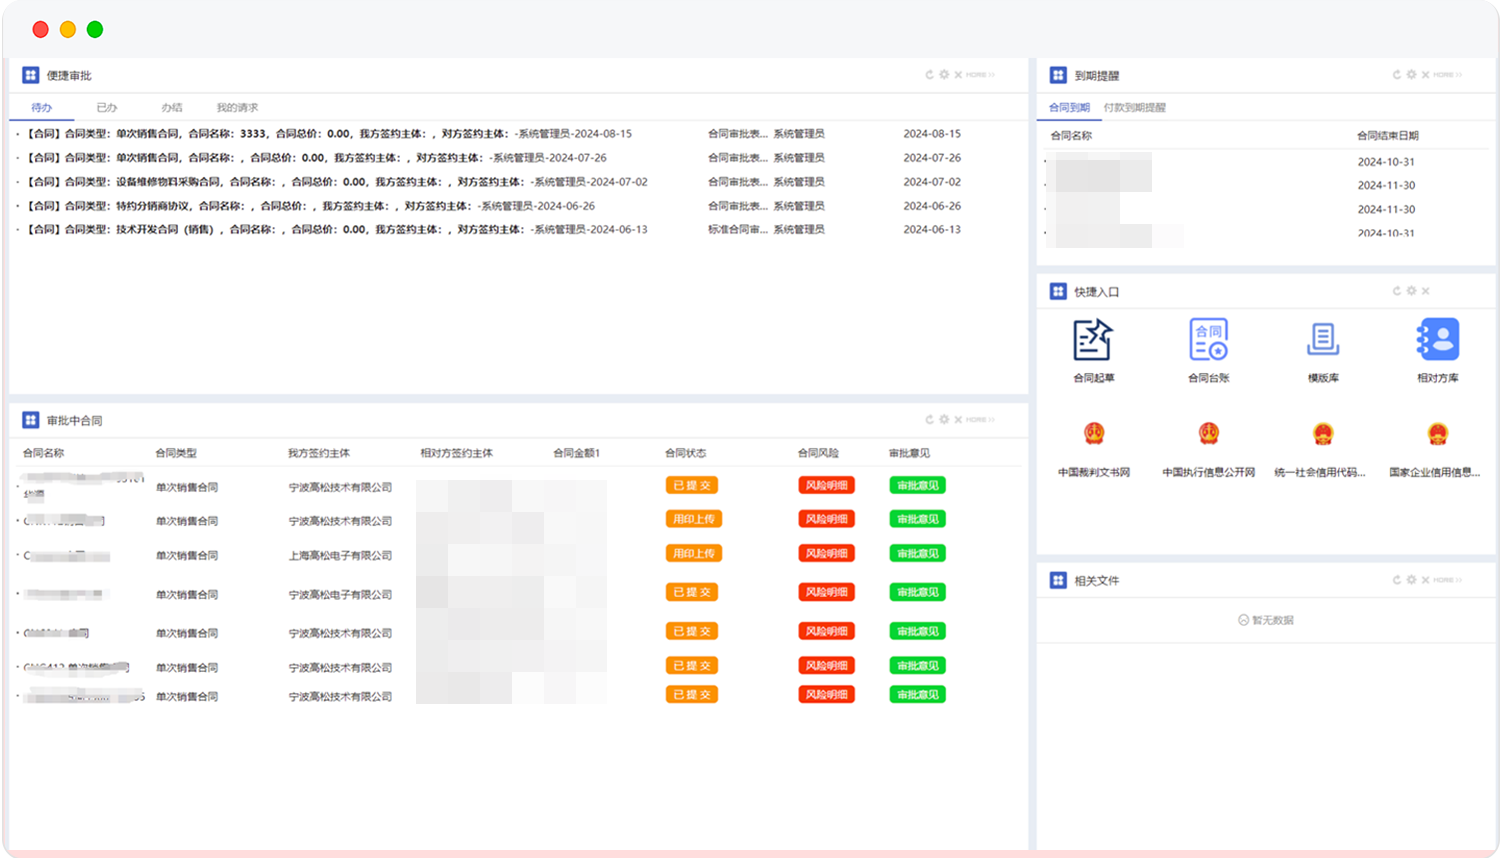1500x858 pixels.
Task: Click MORE link in 便捷审批 panel
Action: (x=980, y=75)
